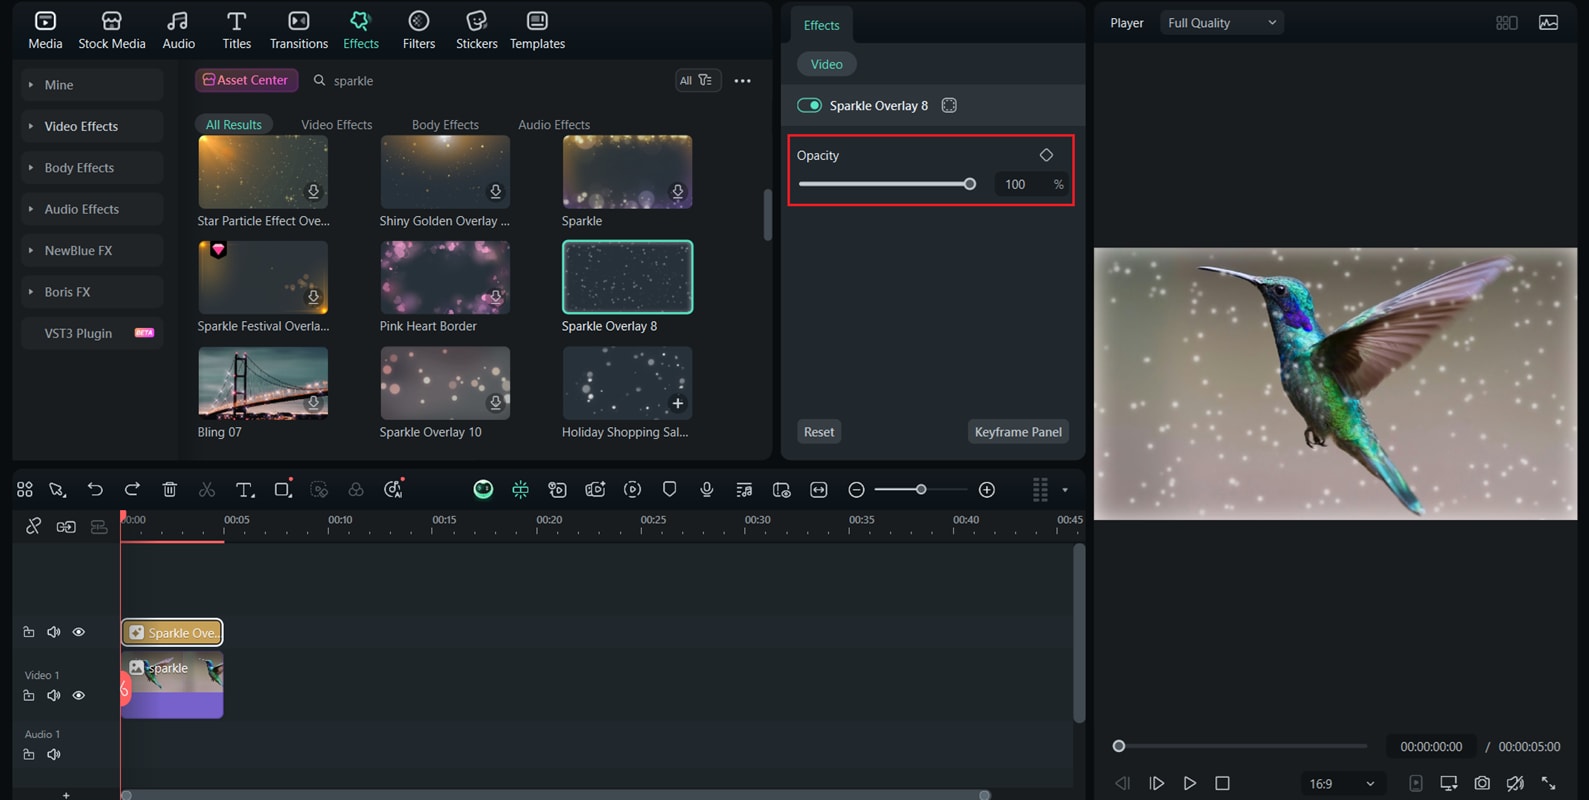The width and height of the screenshot is (1589, 800).
Task: Open the All filter dropdown
Action: (x=697, y=80)
